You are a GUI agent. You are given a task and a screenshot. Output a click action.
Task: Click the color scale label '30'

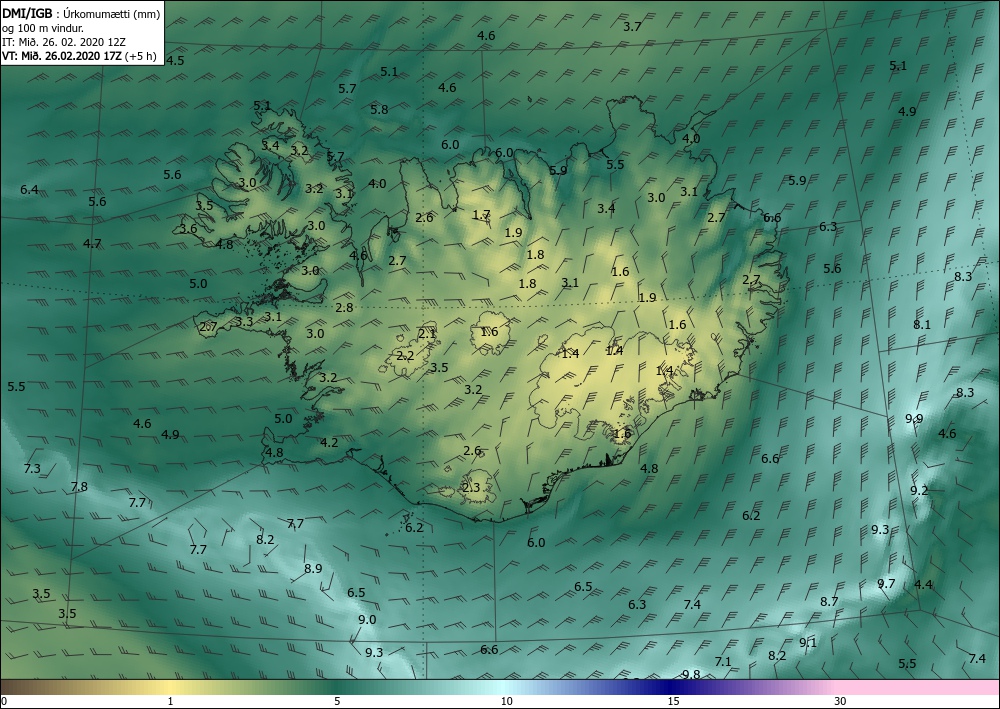(x=841, y=701)
